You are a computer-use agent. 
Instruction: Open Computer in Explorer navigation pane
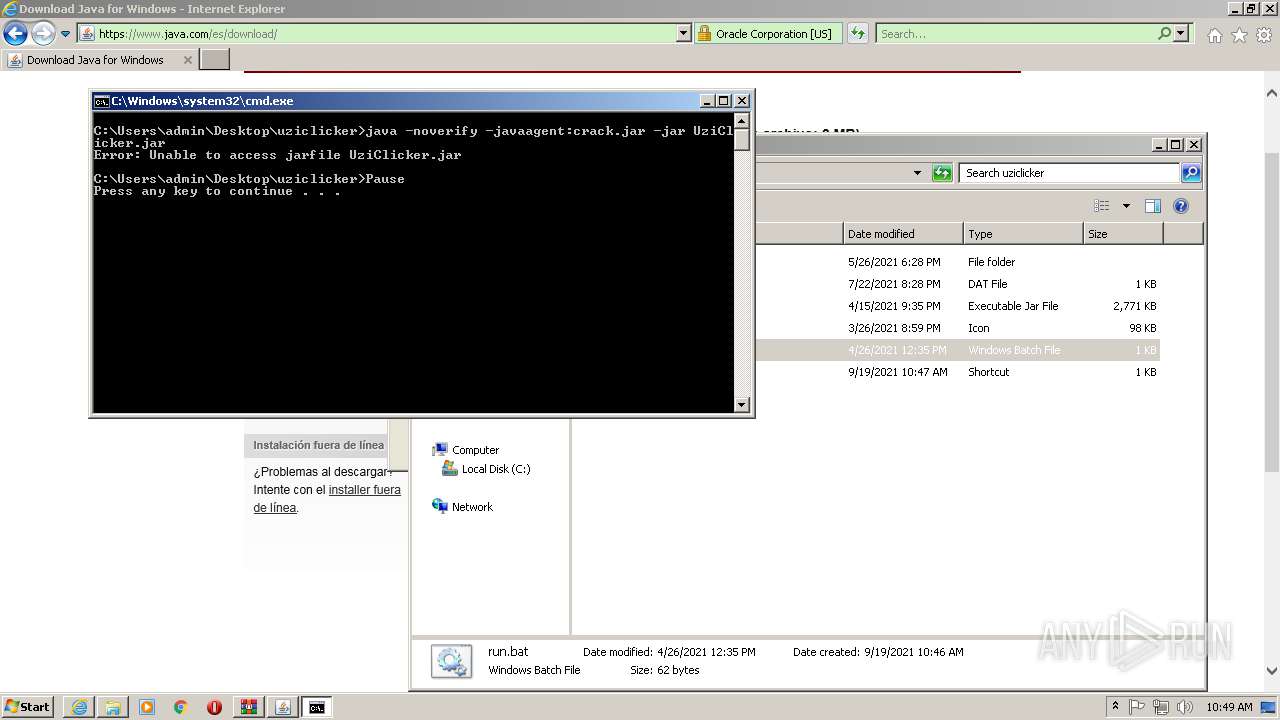[465, 450]
